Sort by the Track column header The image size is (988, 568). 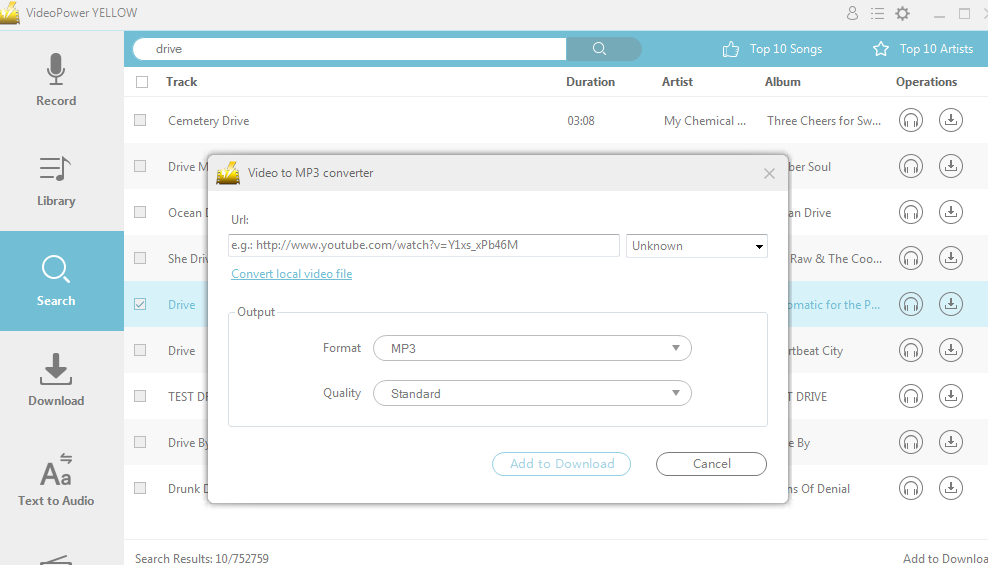click(181, 82)
